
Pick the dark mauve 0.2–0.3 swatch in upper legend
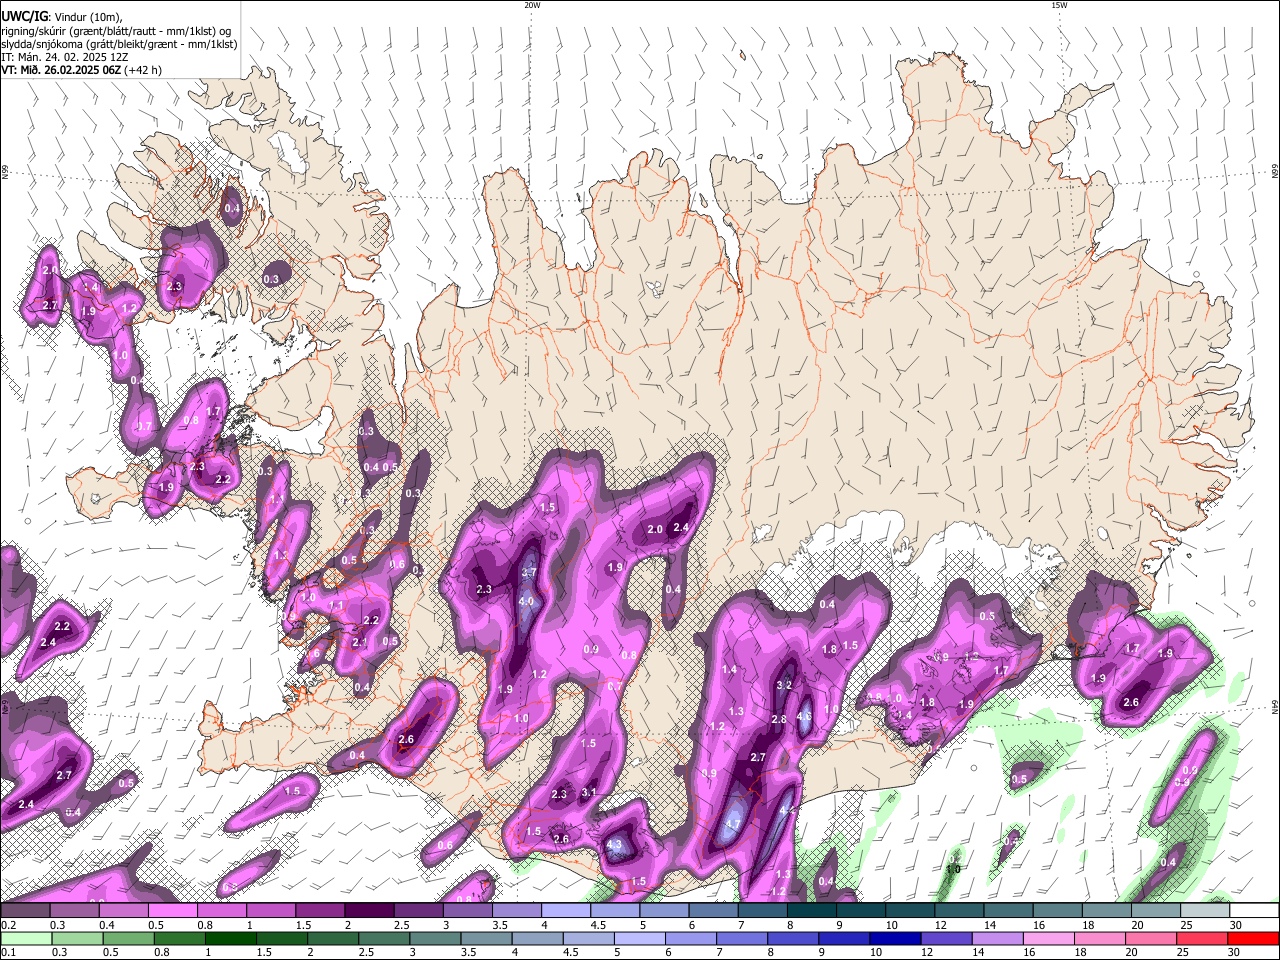point(25,910)
